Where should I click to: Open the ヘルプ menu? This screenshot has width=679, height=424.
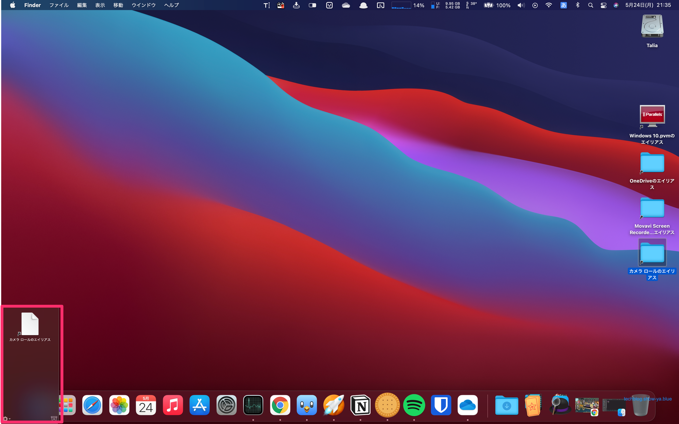point(172,5)
